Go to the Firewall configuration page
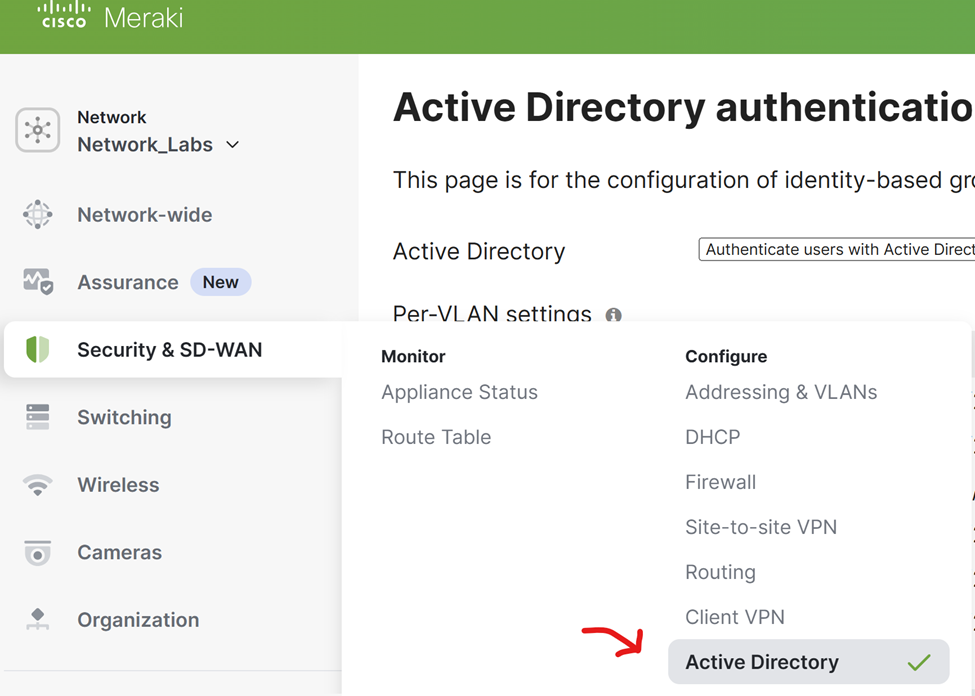 tap(721, 482)
